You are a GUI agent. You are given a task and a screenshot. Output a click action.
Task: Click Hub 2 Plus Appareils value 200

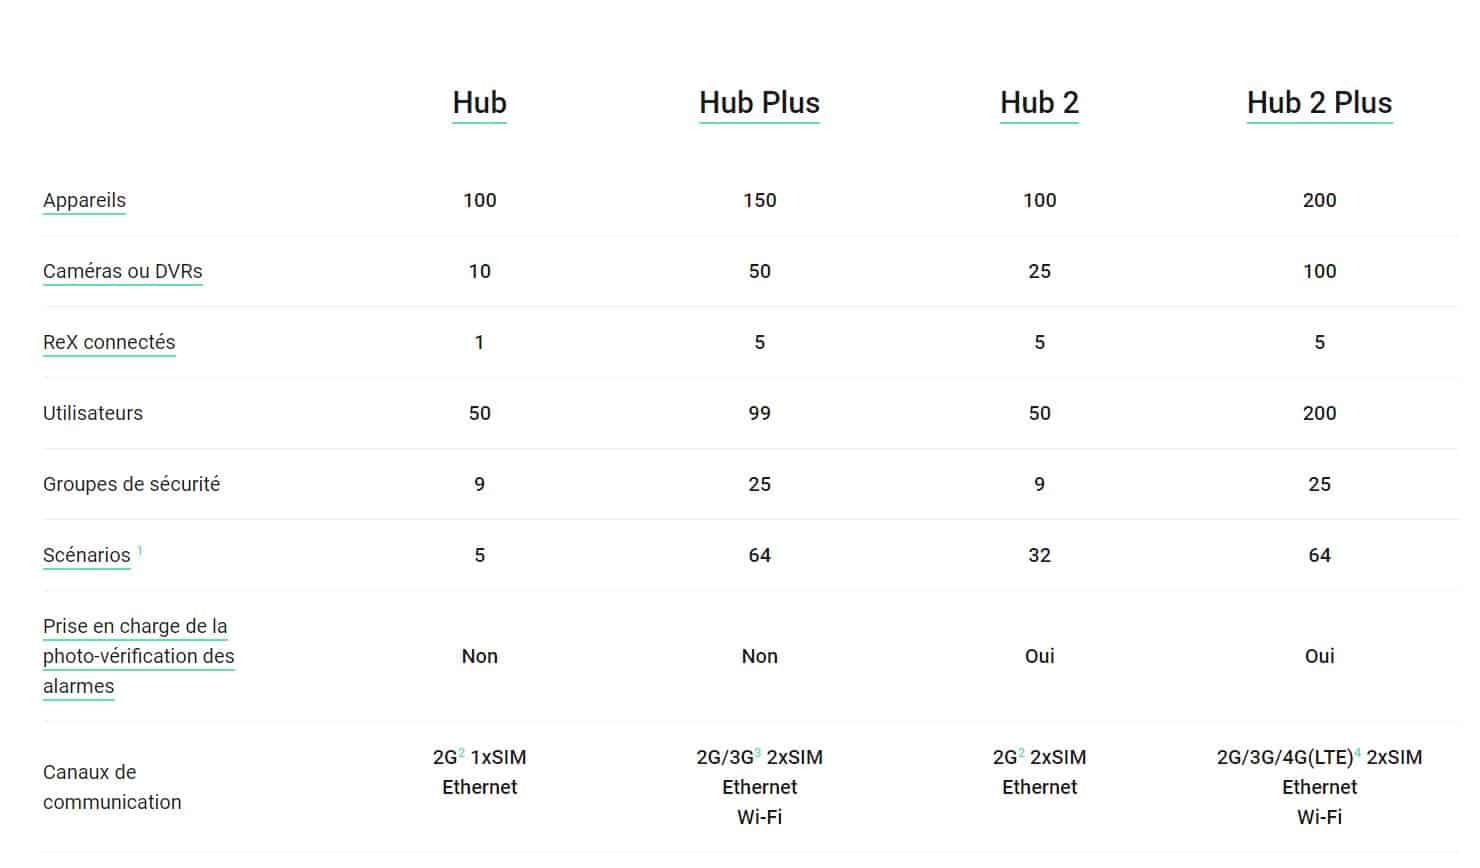(x=1319, y=200)
